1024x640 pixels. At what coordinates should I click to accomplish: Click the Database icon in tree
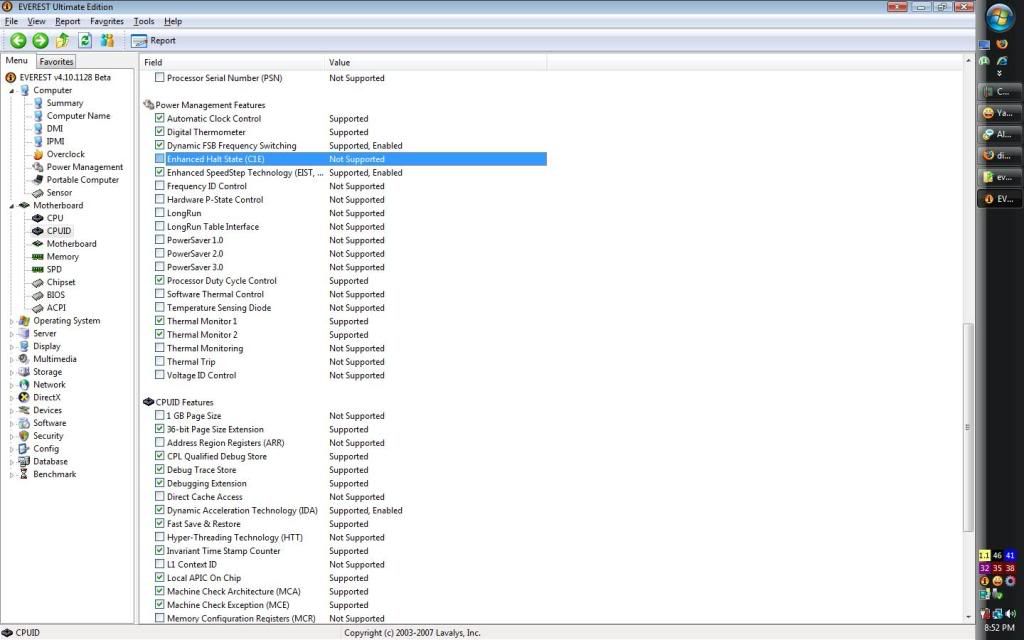(24, 461)
